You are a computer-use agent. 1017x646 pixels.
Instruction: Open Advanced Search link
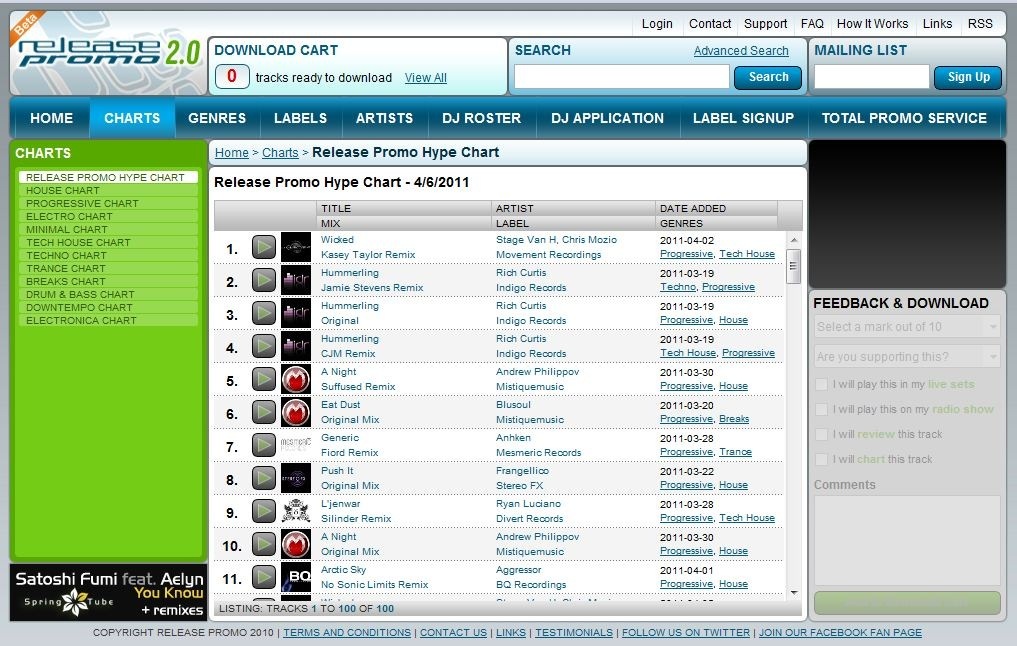click(x=741, y=51)
